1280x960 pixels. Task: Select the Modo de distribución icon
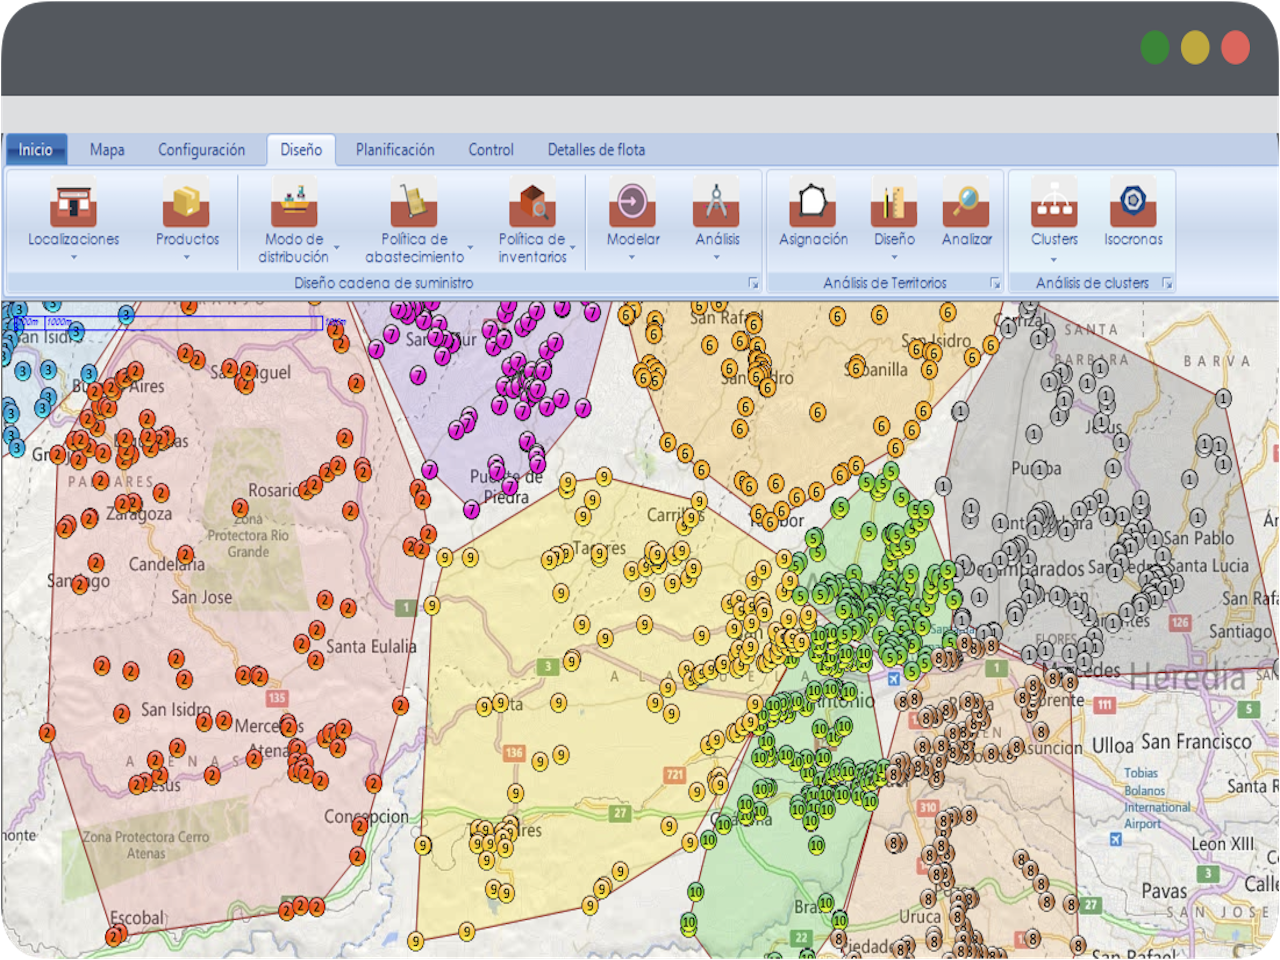[x=293, y=202]
